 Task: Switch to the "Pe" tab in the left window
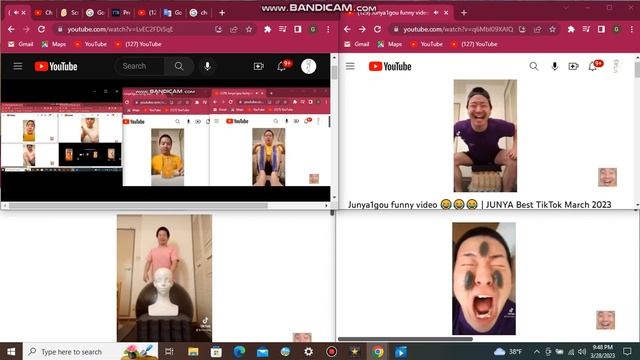tap(121, 13)
